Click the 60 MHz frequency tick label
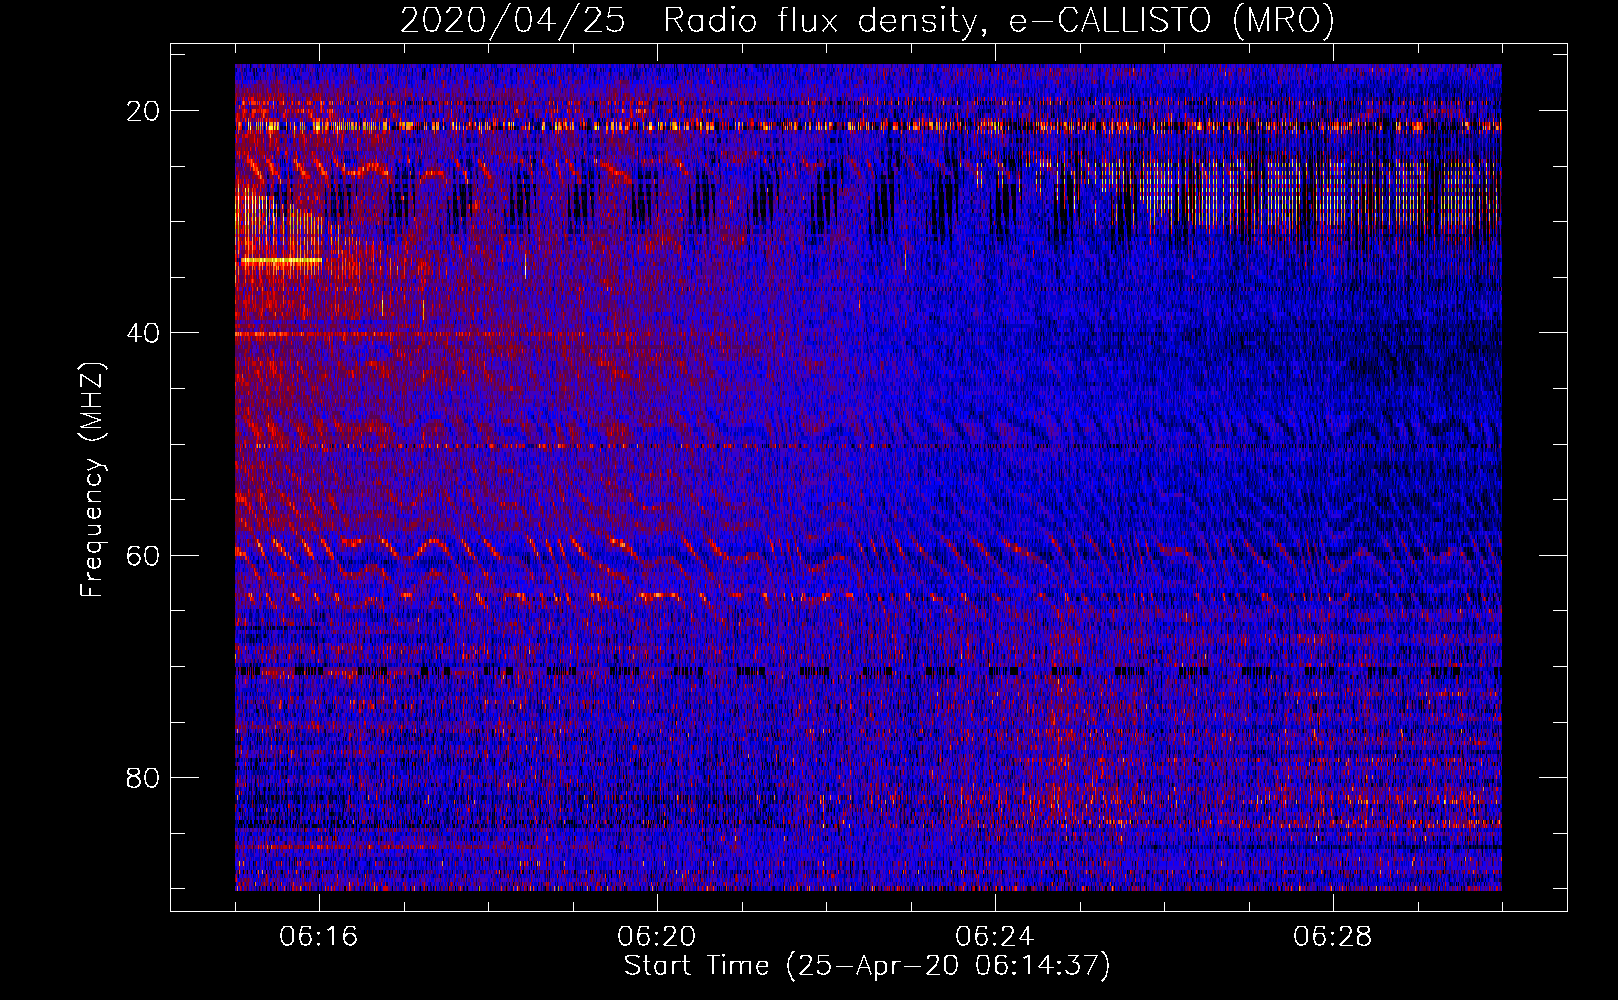The width and height of the screenshot is (1618, 1000). click(x=144, y=555)
